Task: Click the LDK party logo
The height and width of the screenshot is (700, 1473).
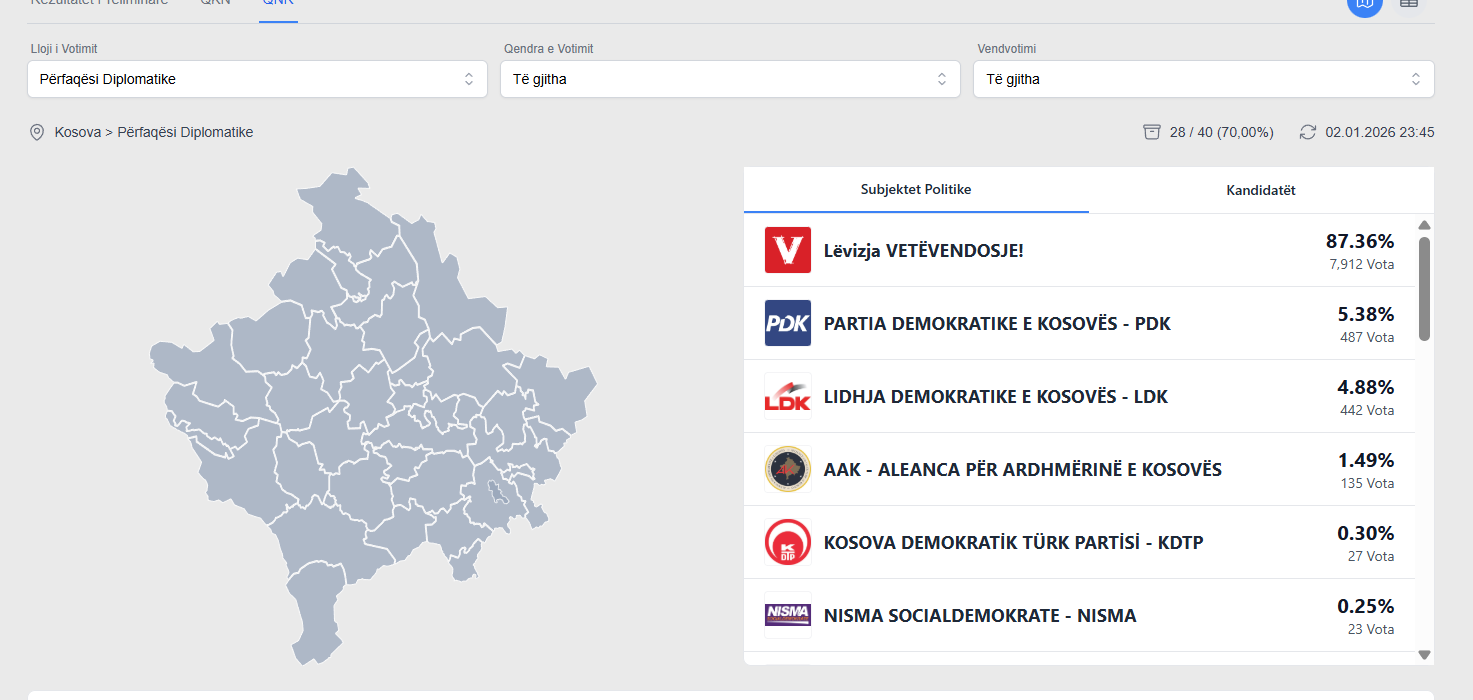Action: 788,396
